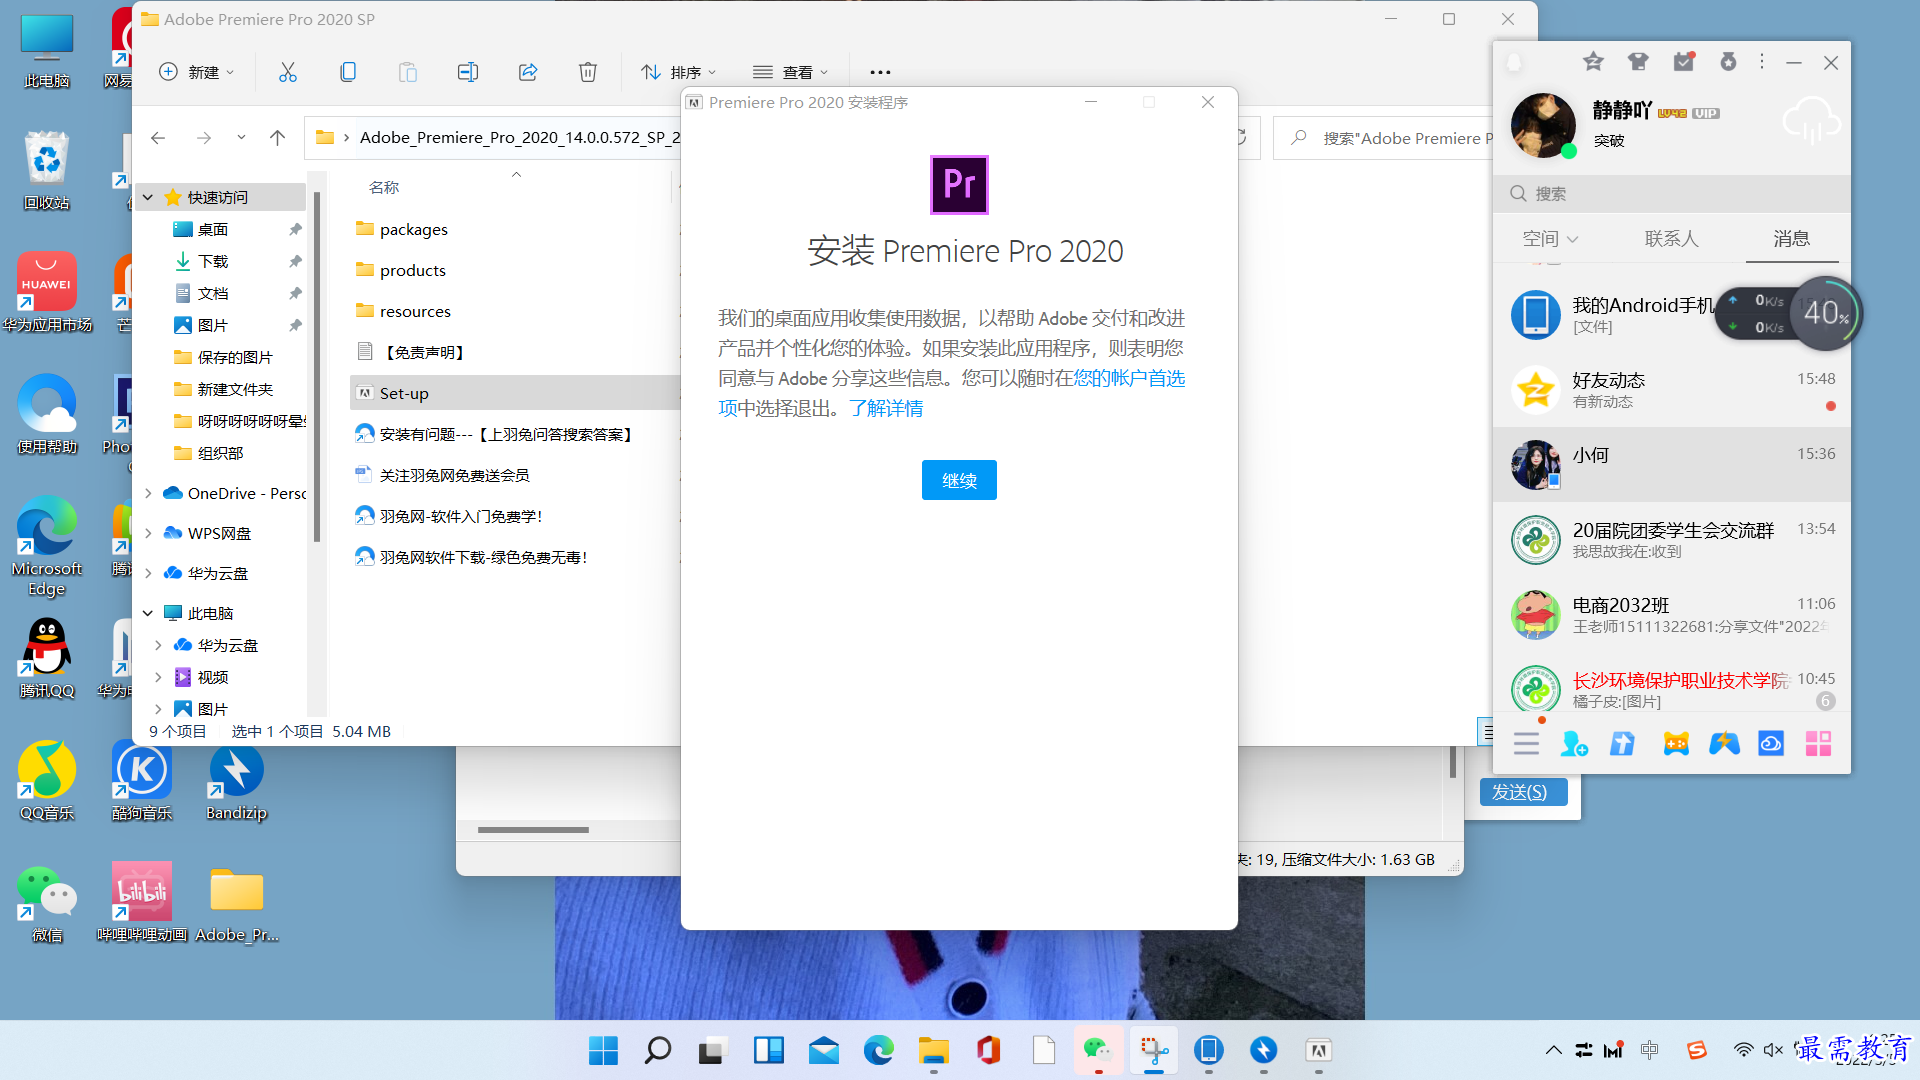Screen dimensions: 1920x1080
Task: Open the three-dot more options in Explorer
Action: point(880,72)
